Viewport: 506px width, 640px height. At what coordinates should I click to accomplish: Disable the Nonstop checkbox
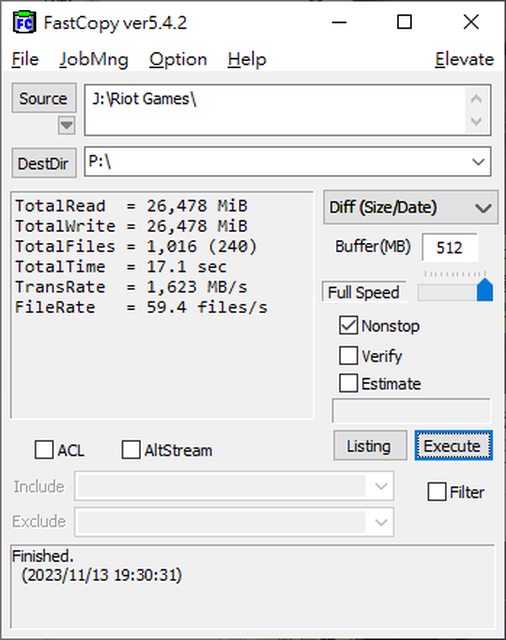point(348,325)
